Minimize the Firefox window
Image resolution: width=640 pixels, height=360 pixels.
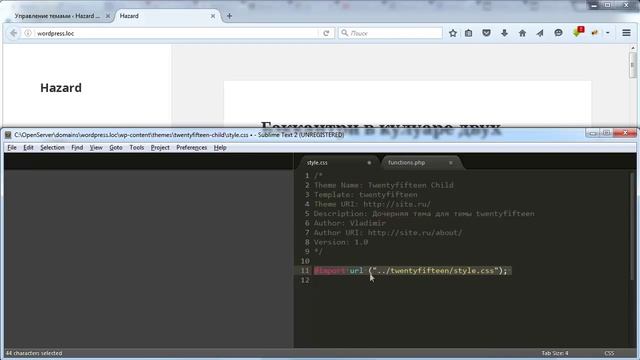pyautogui.click(x=594, y=5)
